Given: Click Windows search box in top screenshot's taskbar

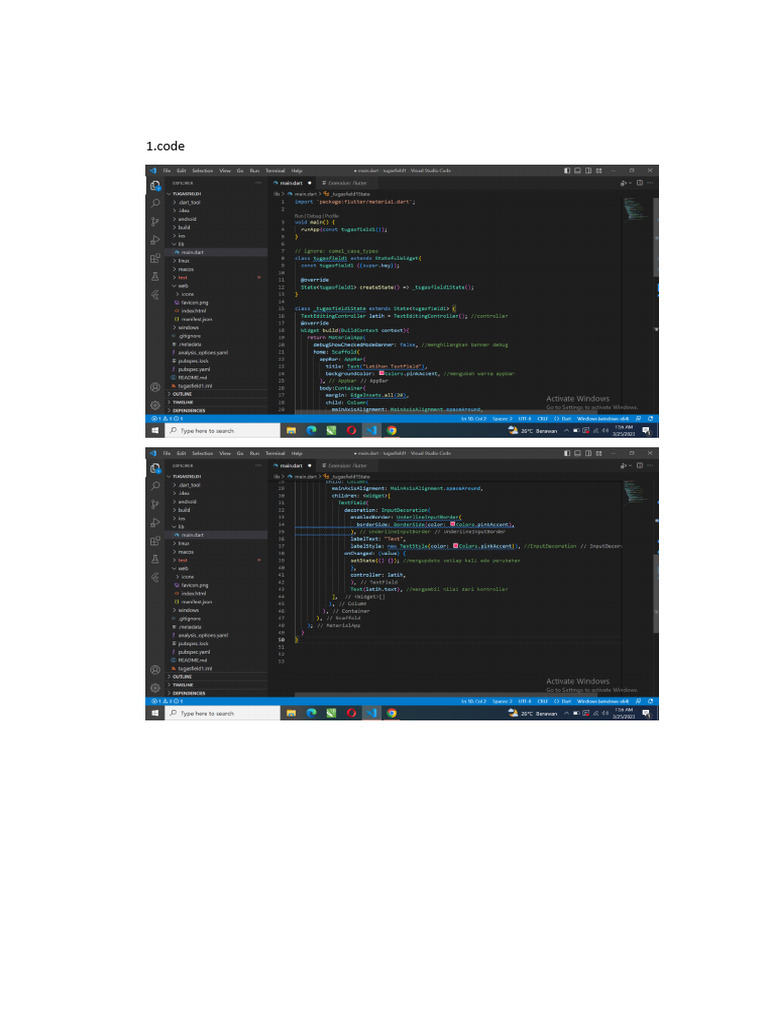Looking at the screenshot, I should coord(222,430).
